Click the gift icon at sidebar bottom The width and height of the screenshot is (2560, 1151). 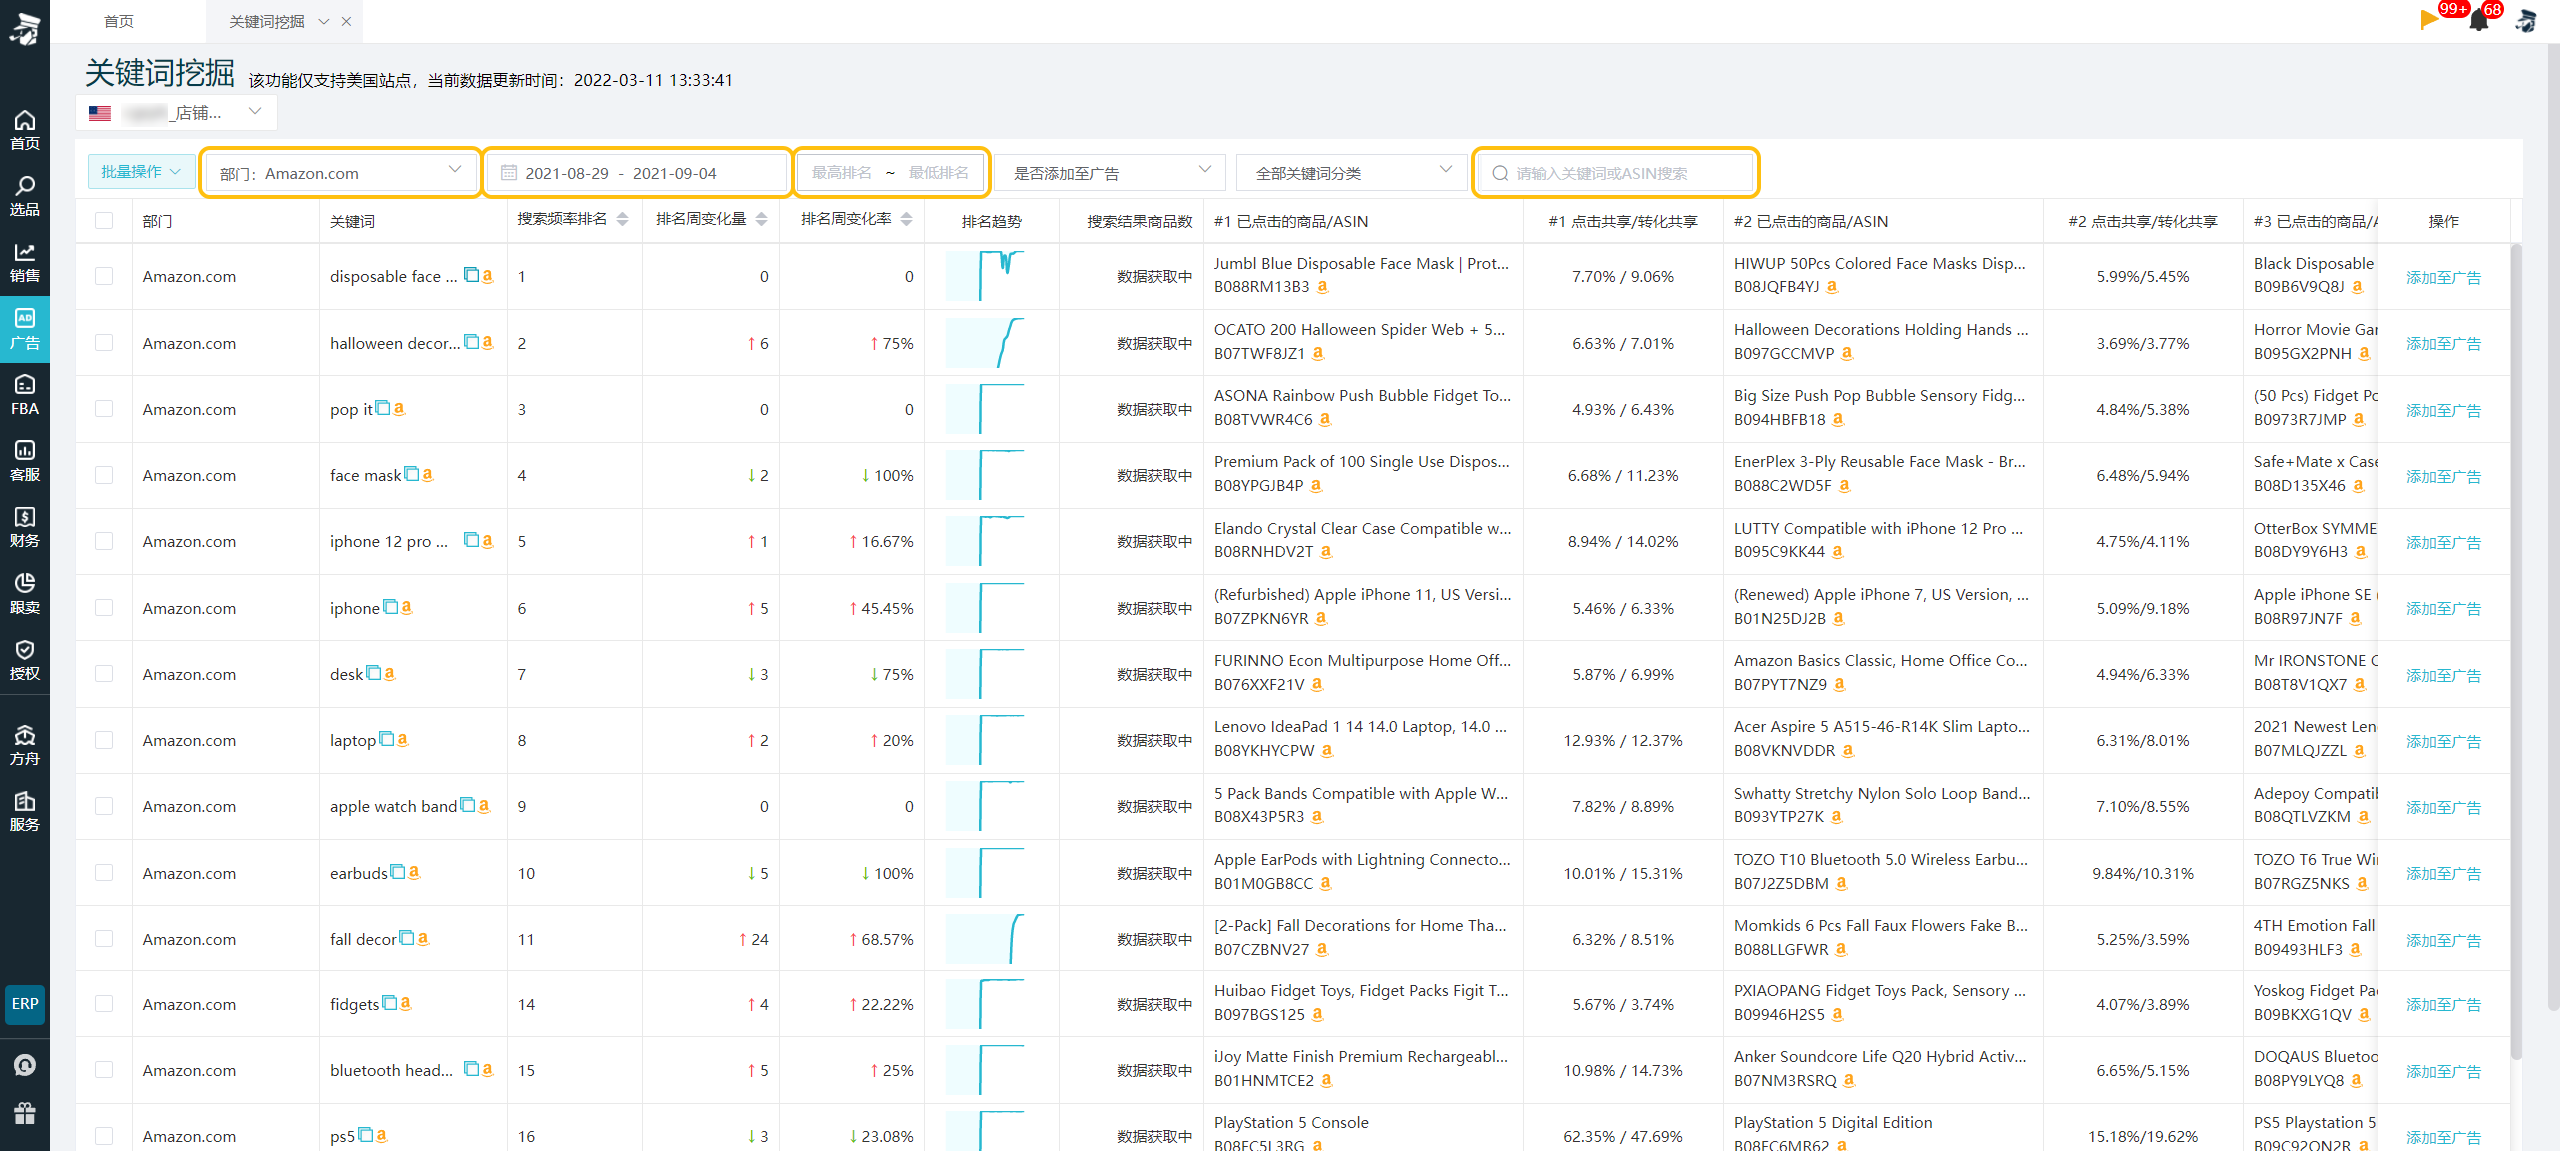point(25,1113)
